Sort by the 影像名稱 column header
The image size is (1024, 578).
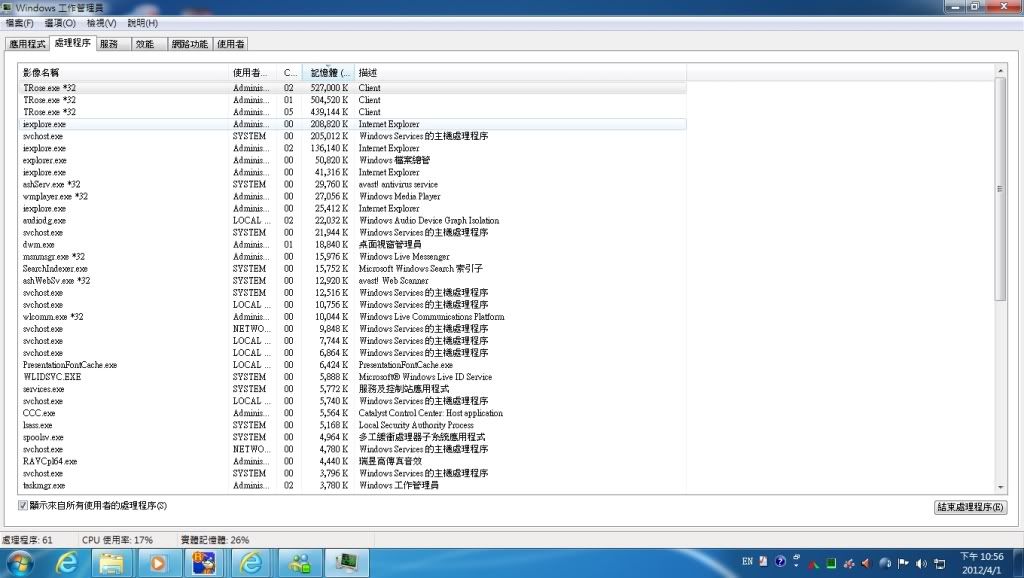click(x=123, y=72)
